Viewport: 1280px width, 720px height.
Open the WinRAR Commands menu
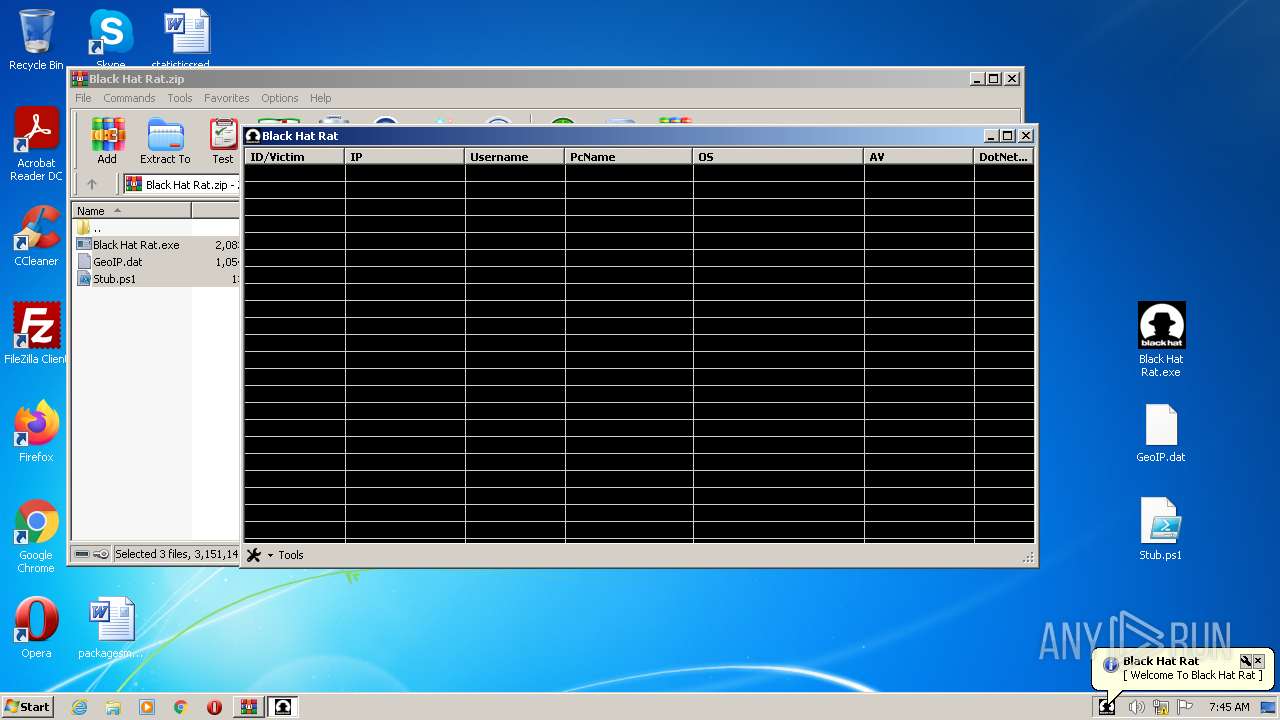(x=129, y=98)
